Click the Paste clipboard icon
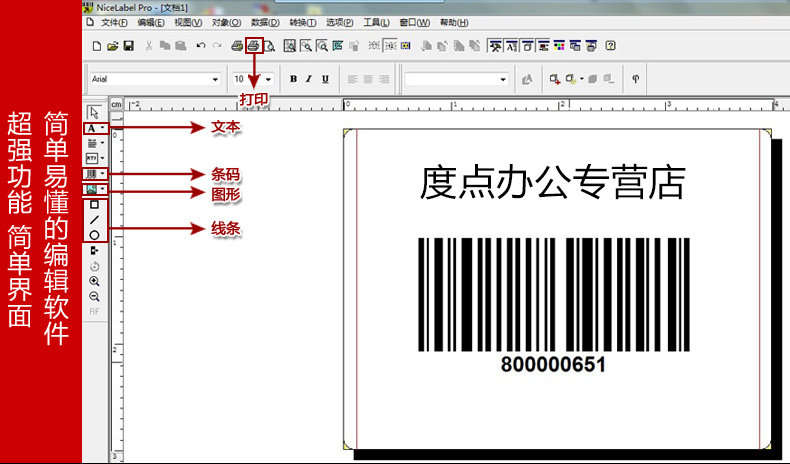Image resolution: width=790 pixels, height=464 pixels. (x=181, y=46)
